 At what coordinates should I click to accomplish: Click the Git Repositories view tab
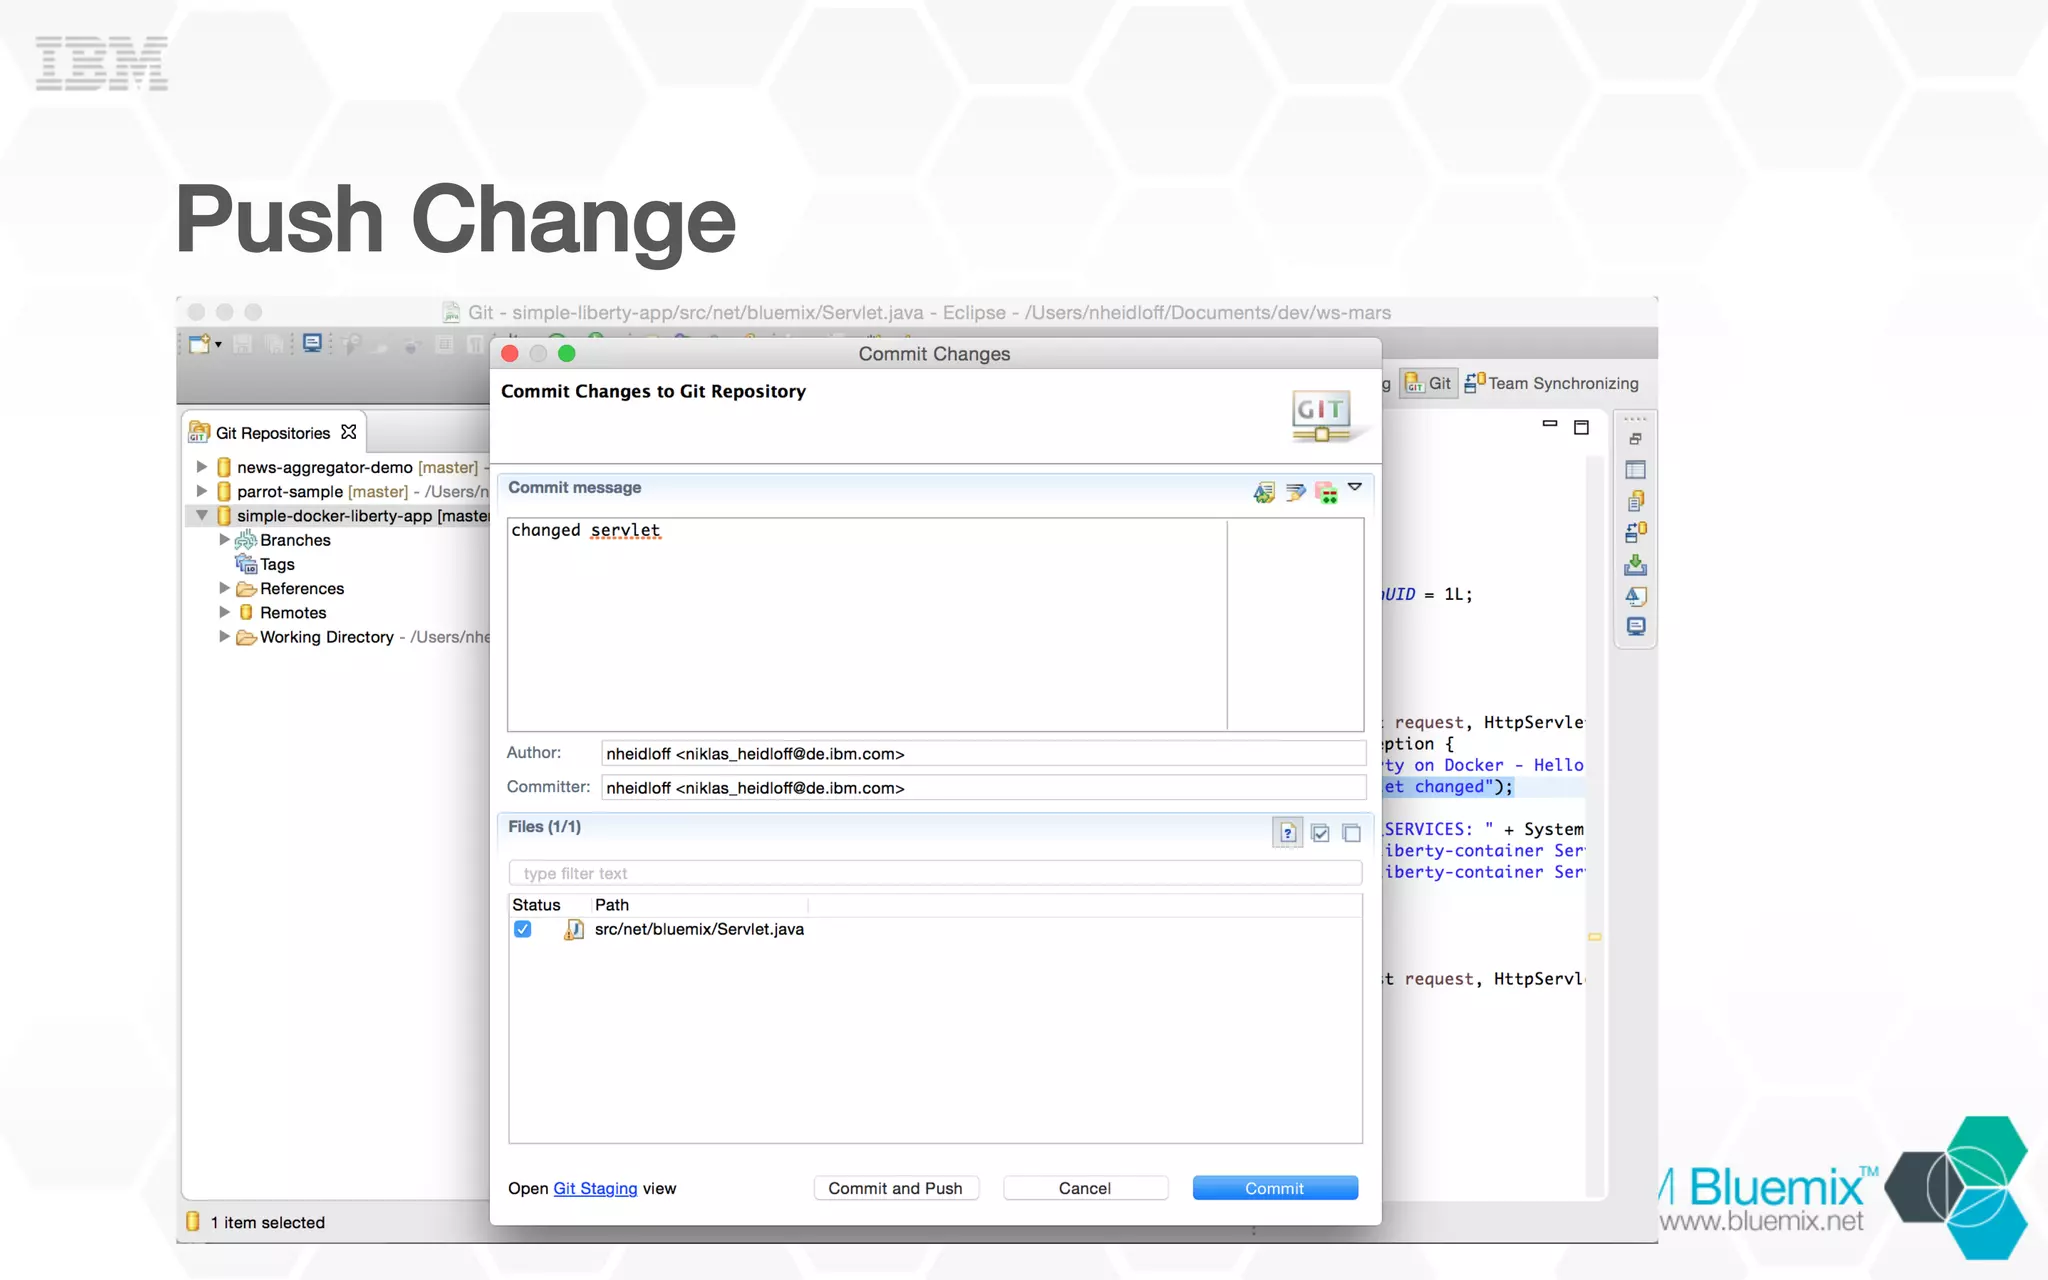coord(272,433)
